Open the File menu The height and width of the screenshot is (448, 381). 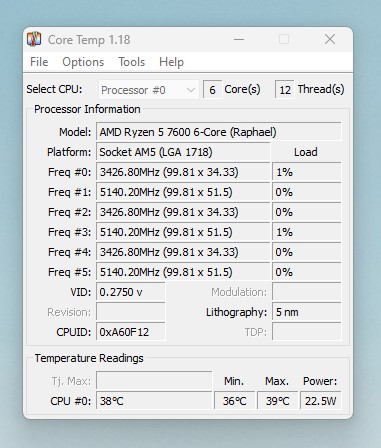click(39, 62)
